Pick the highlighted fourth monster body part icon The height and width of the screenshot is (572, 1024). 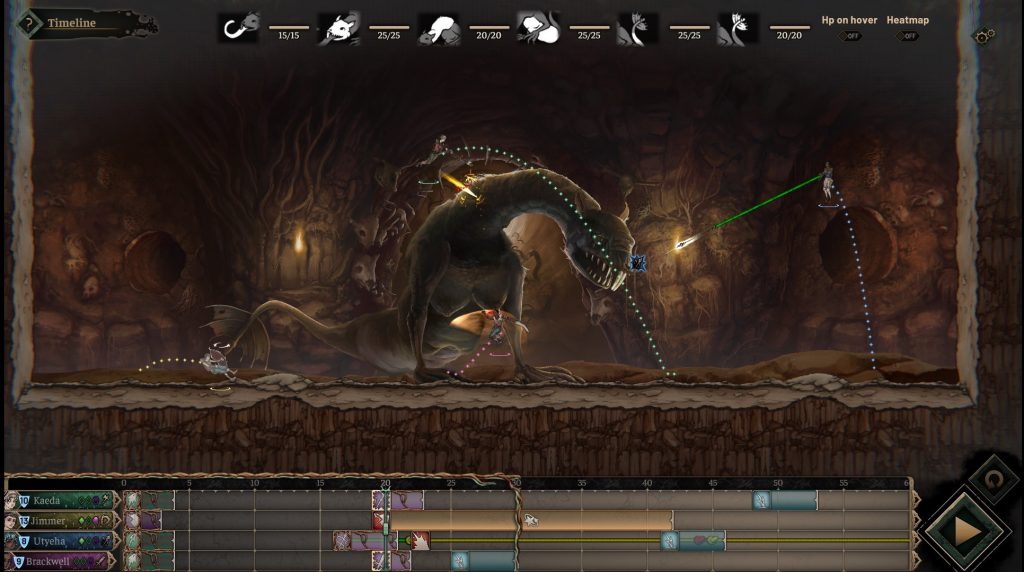point(538,27)
